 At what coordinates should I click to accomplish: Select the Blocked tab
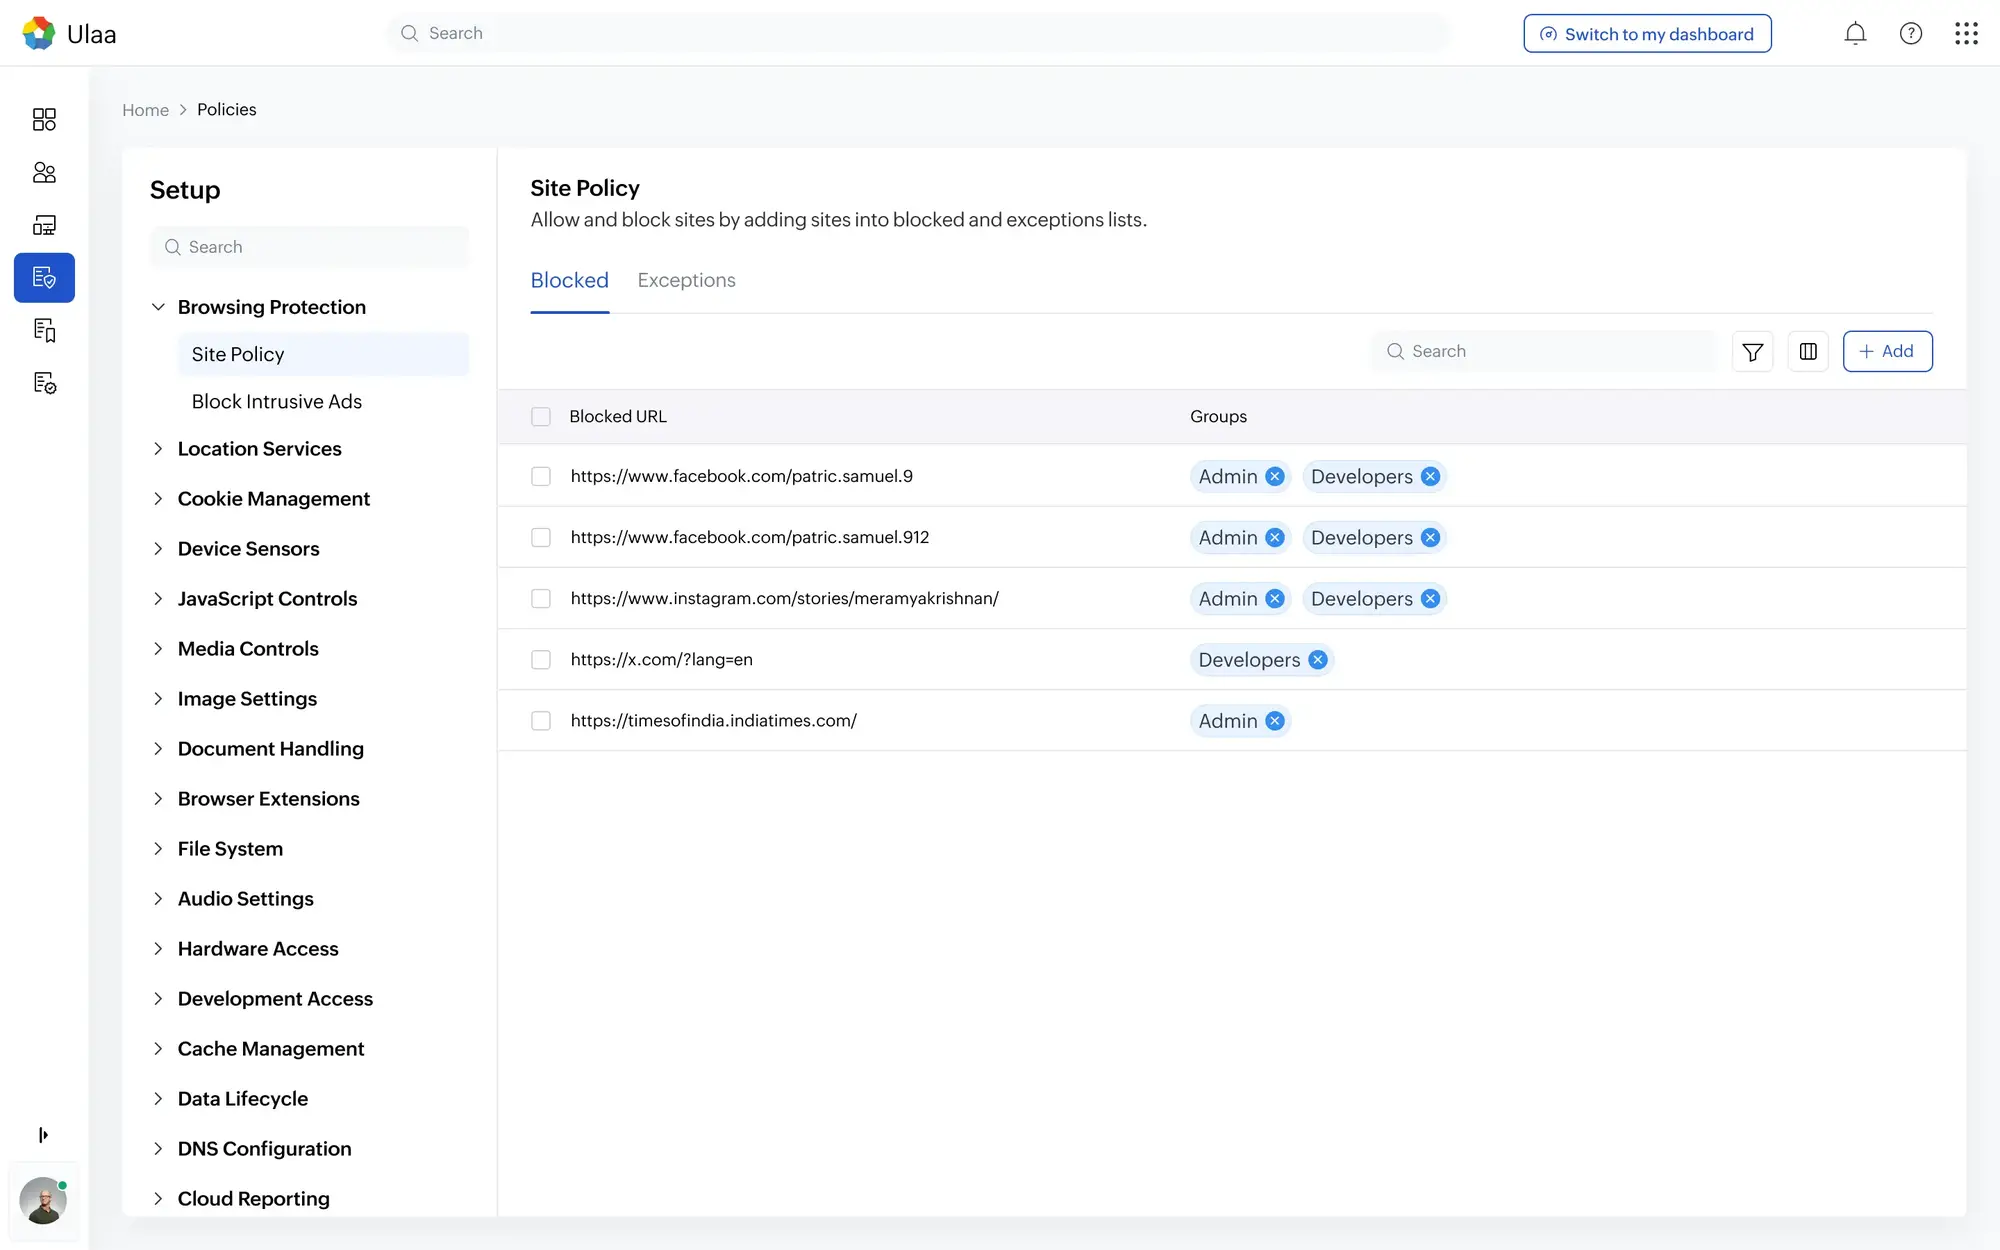(x=569, y=281)
